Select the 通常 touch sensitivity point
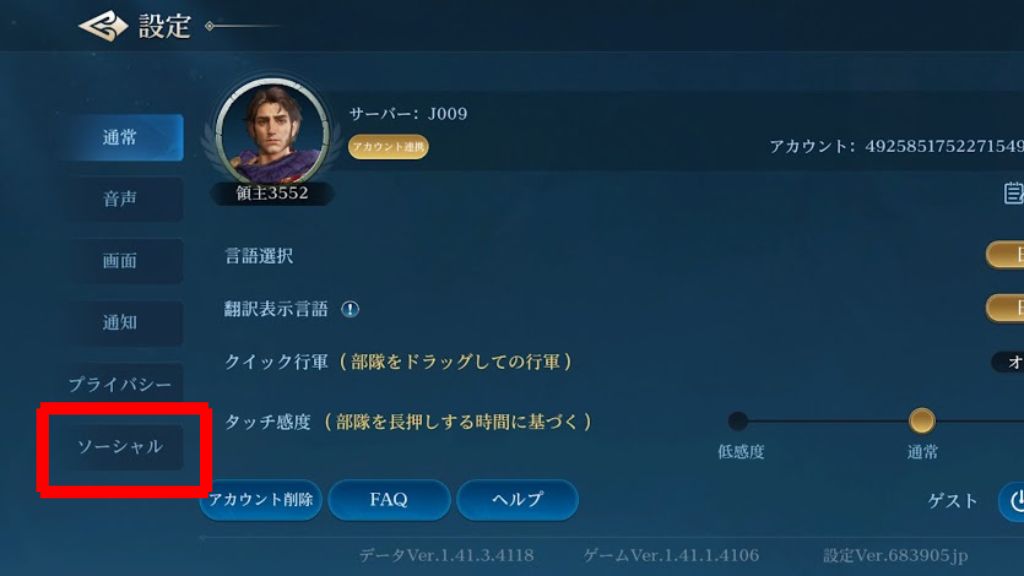Viewport: 1024px width, 576px height. click(x=921, y=421)
